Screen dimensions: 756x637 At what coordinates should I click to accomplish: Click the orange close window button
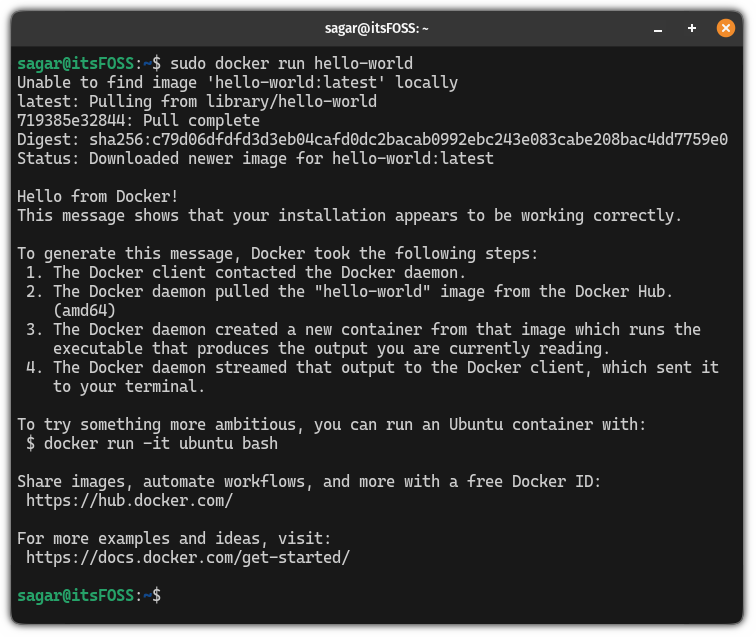click(726, 29)
